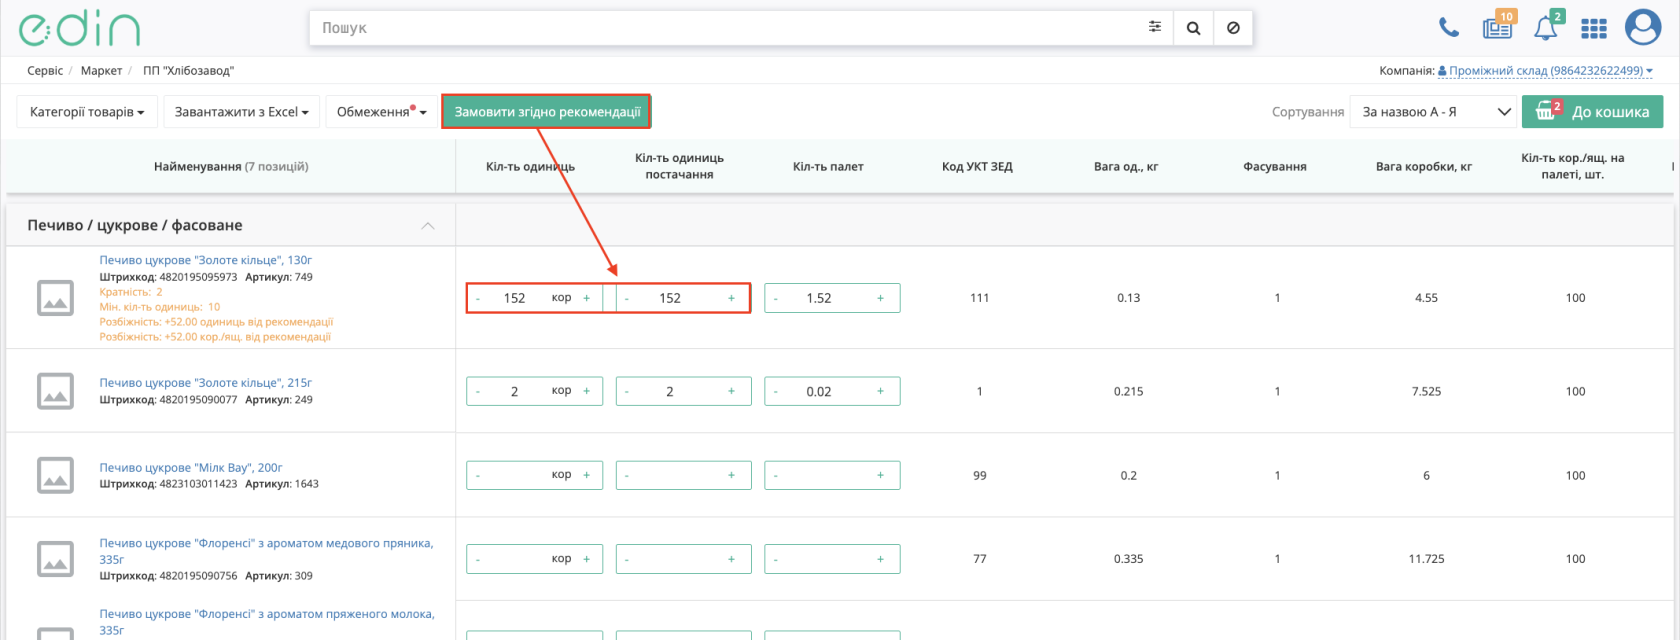This screenshot has height=640, width=1680.
Task: Open the user profile avatar
Action: tap(1643, 28)
